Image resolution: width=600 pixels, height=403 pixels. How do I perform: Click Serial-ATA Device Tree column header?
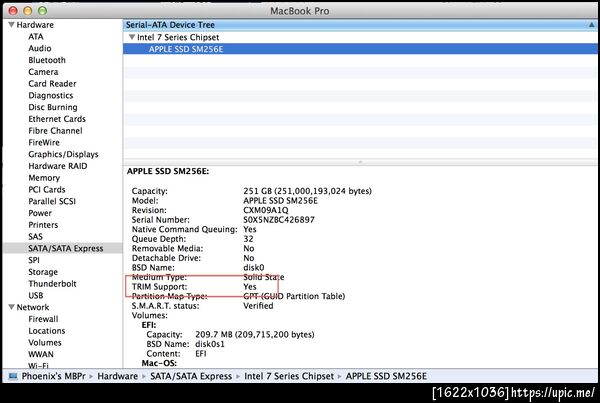tap(360, 25)
